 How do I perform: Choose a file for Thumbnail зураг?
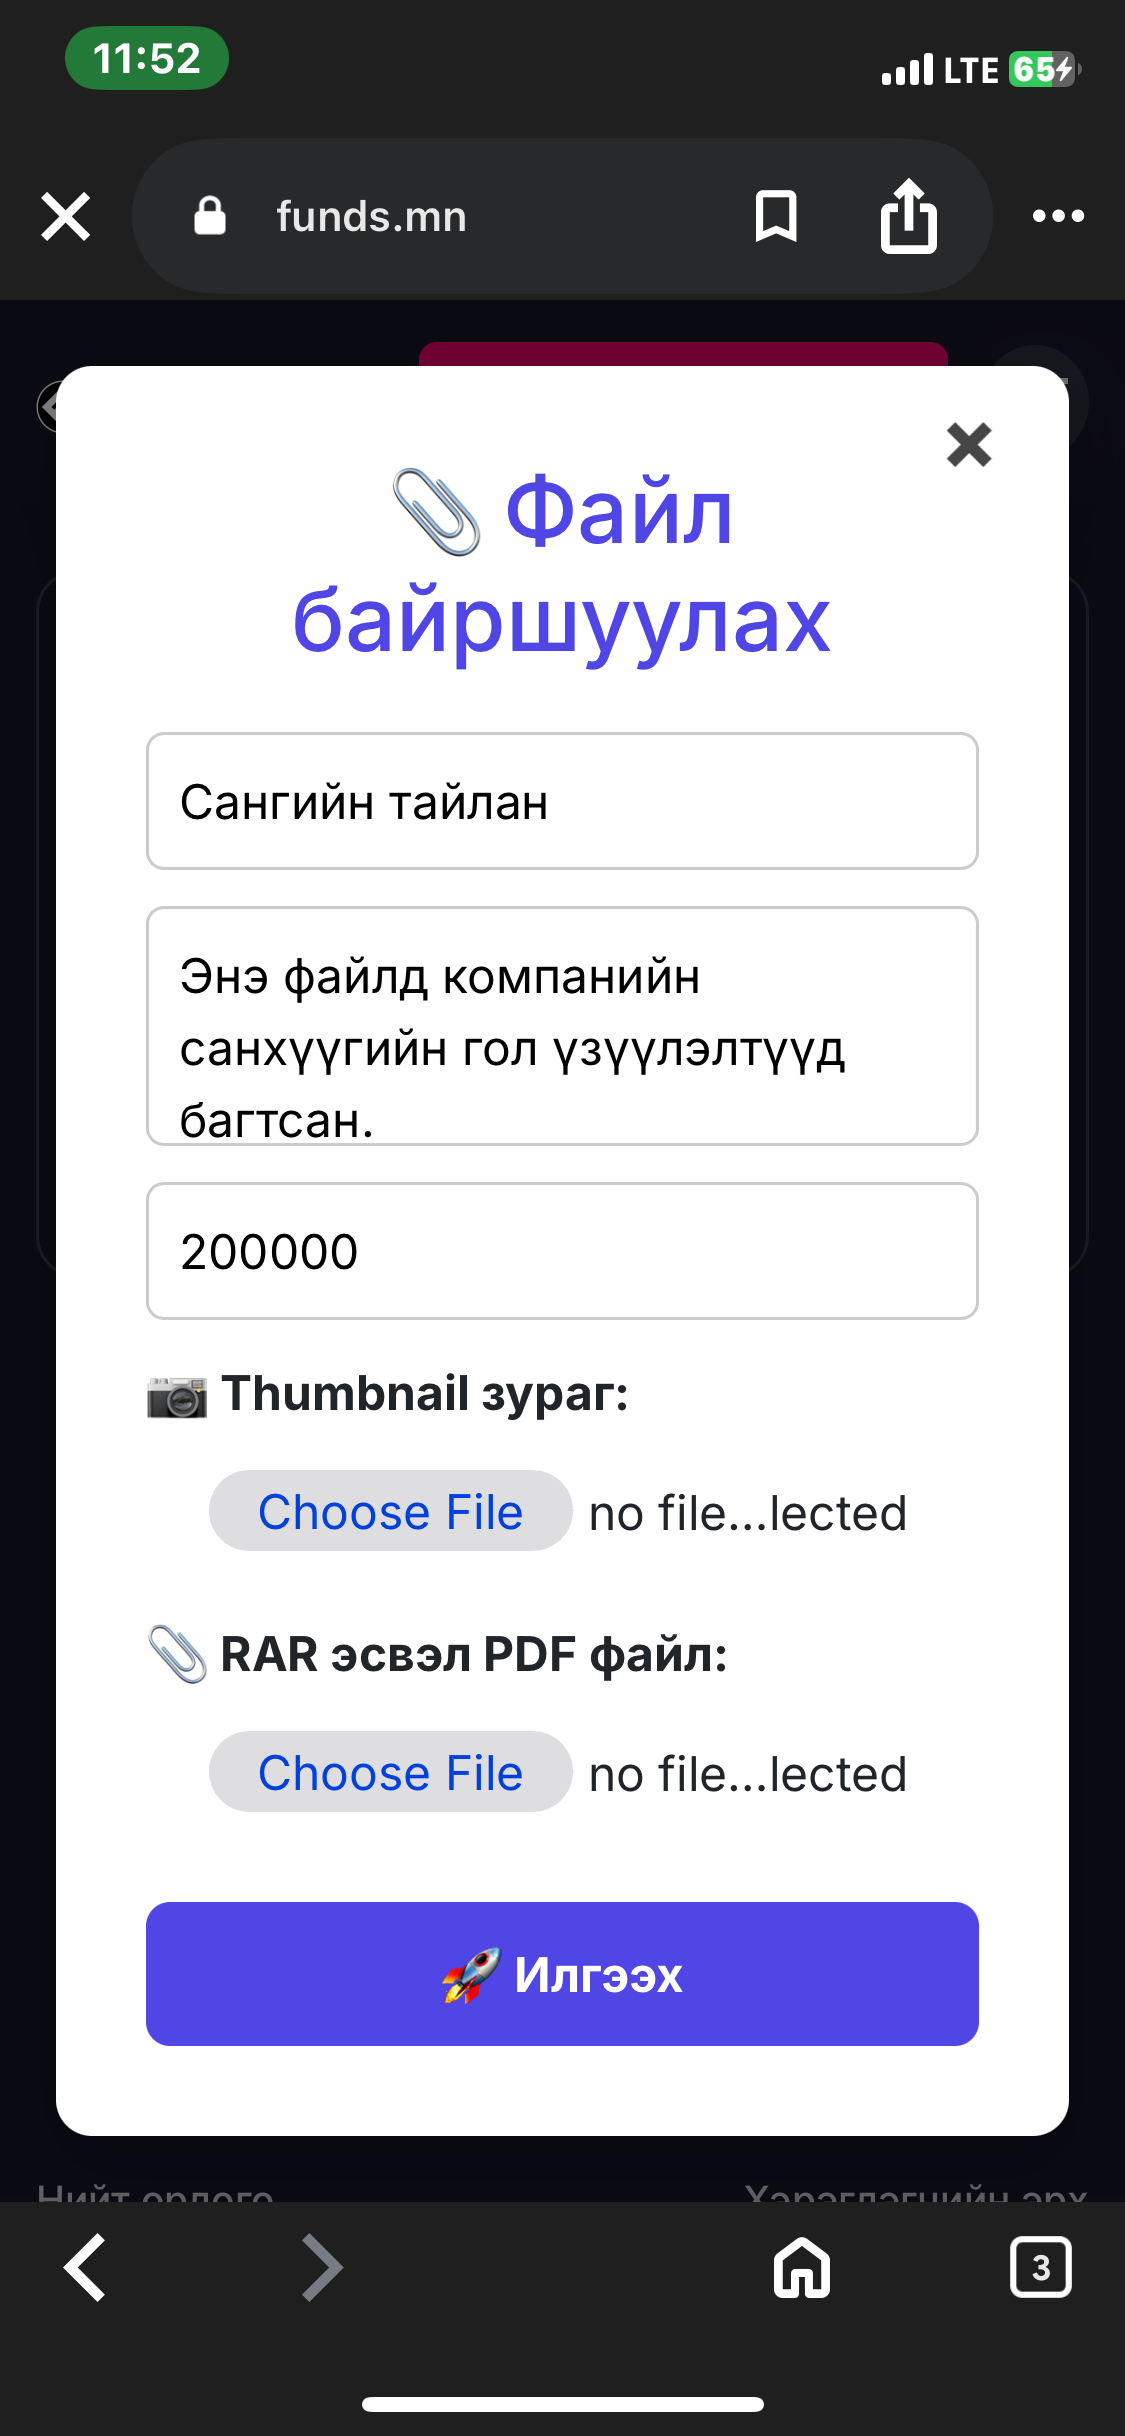point(390,1511)
